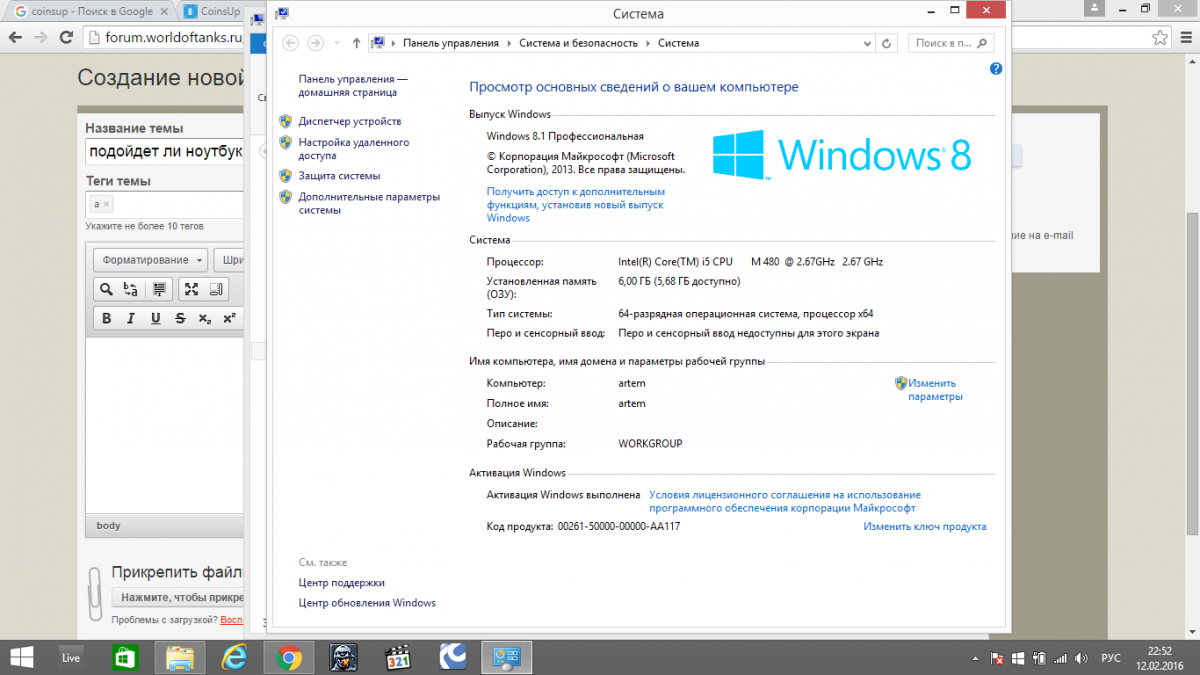Image resolution: width=1200 pixels, height=675 pixels.
Task: Switch to the coinsup Google search tab
Action: 85,11
